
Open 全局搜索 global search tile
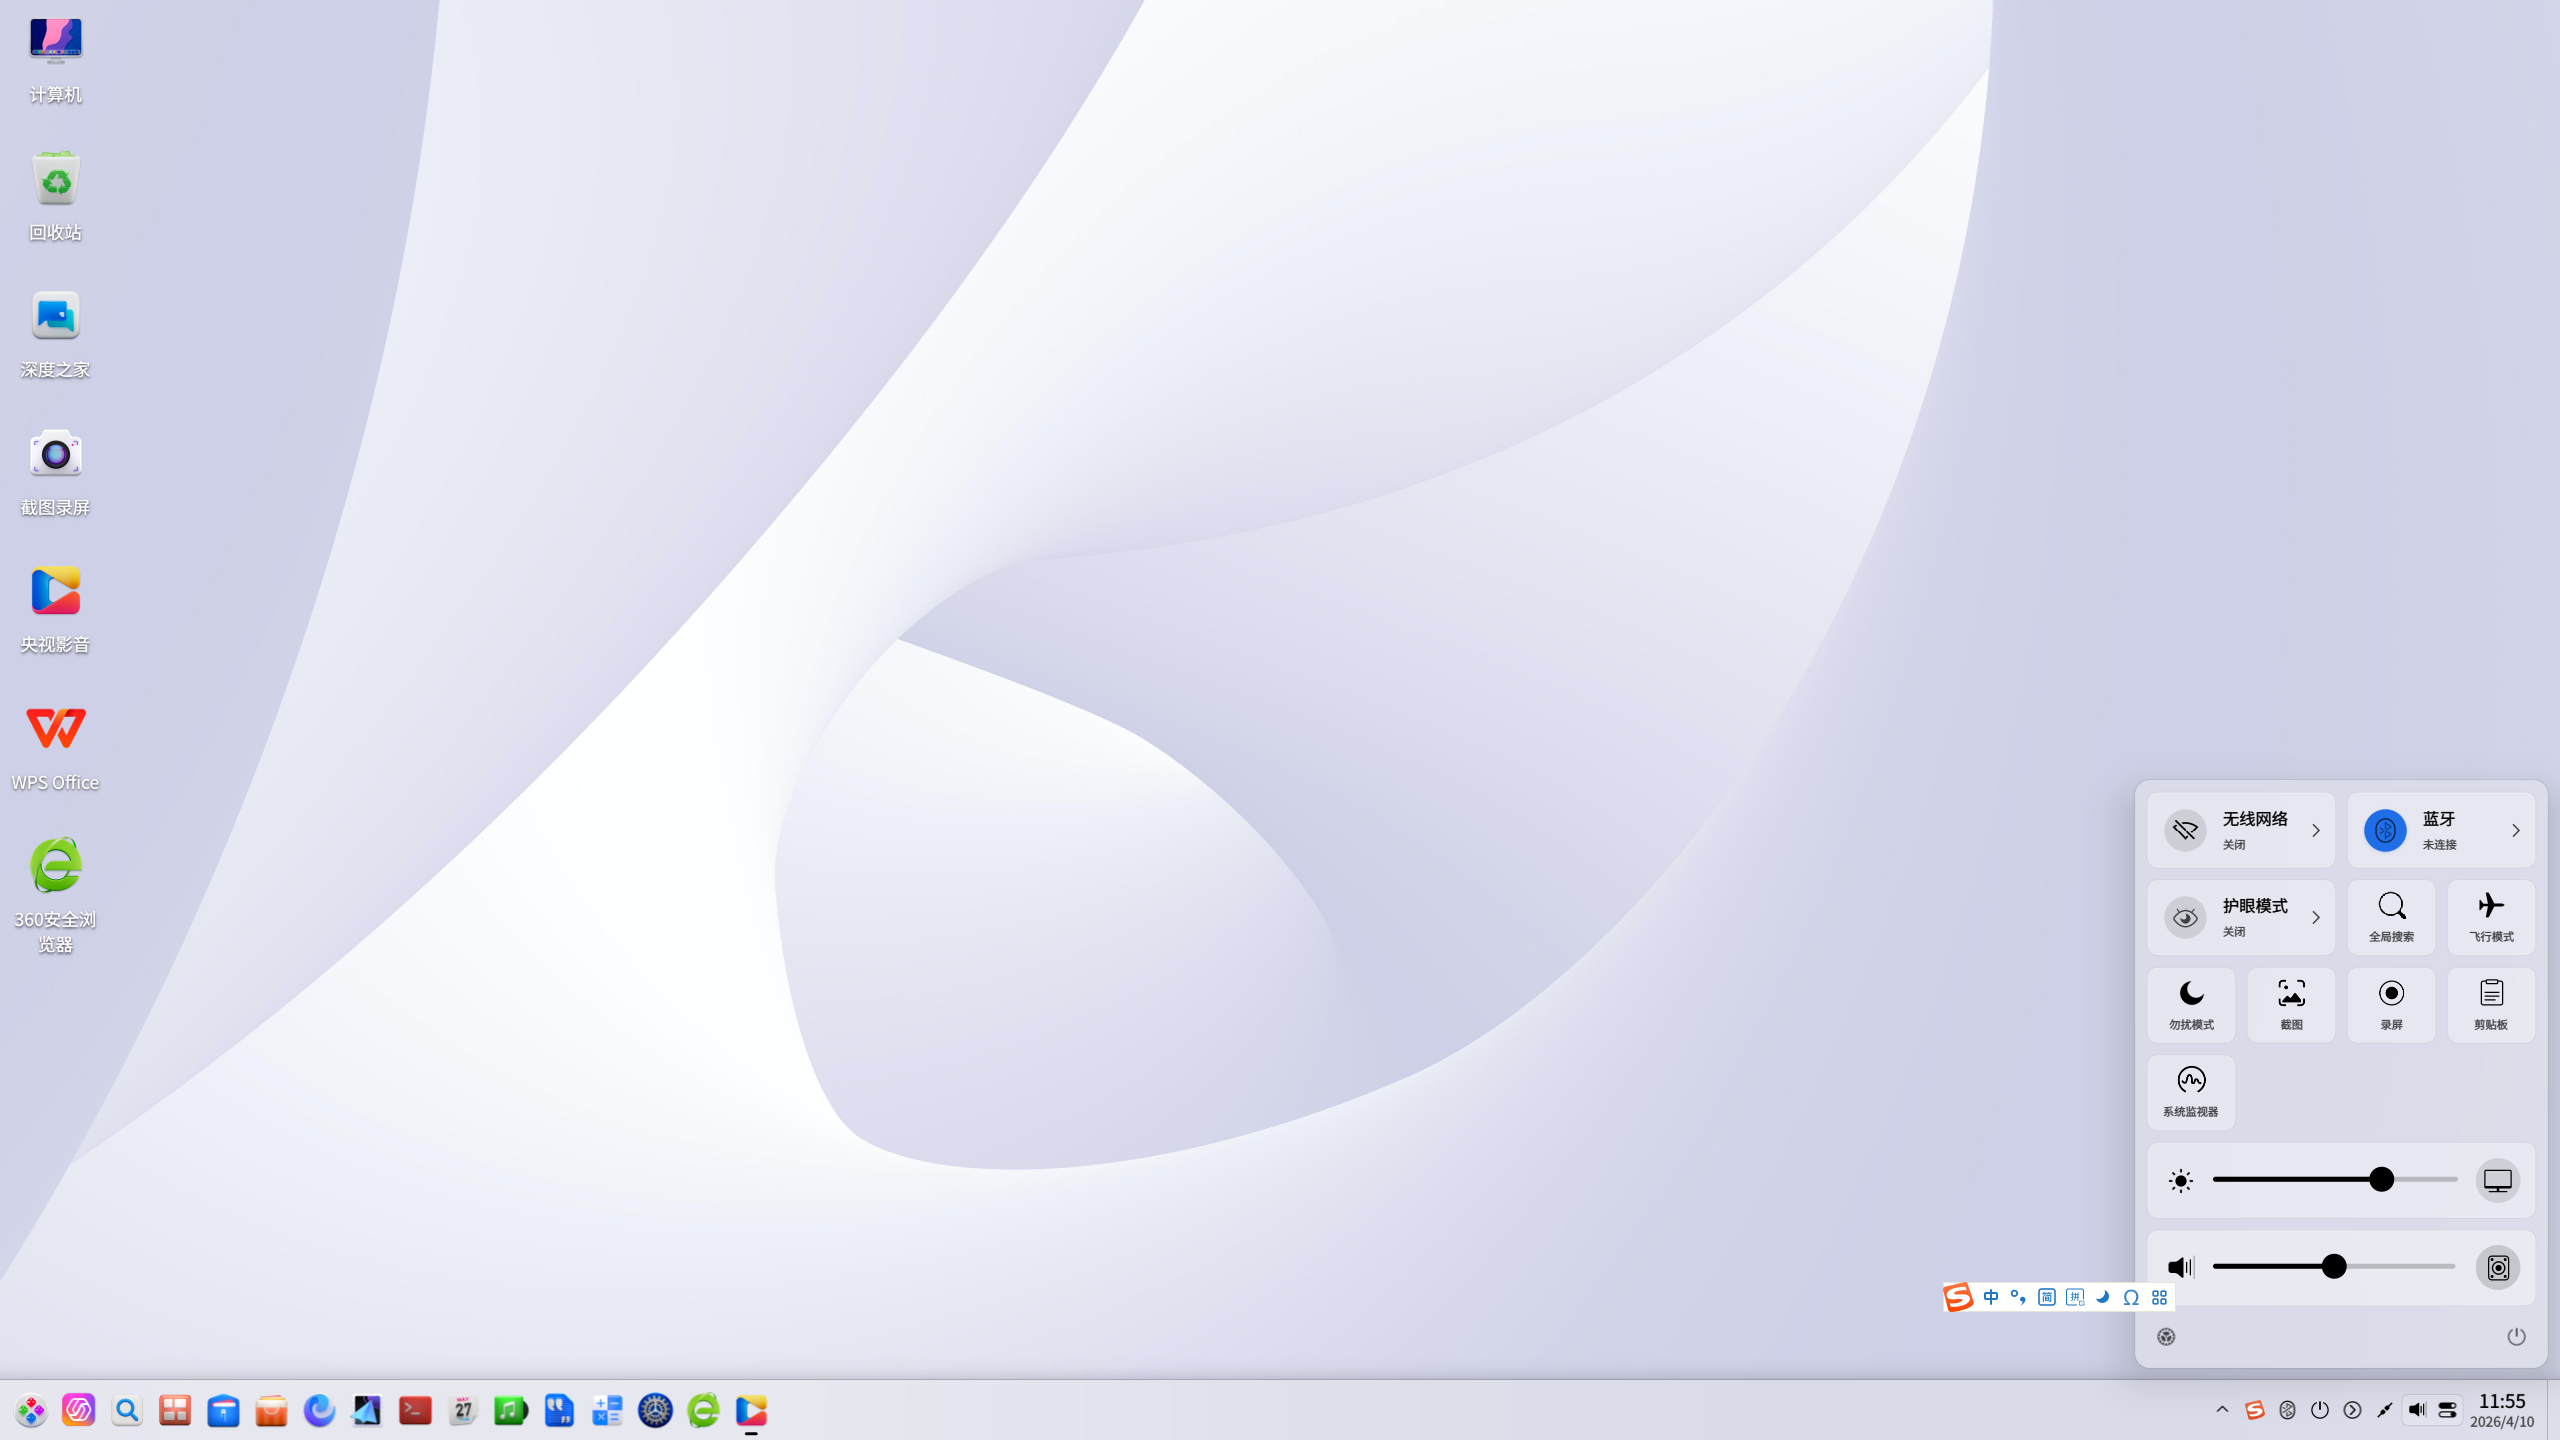pyautogui.click(x=2391, y=917)
